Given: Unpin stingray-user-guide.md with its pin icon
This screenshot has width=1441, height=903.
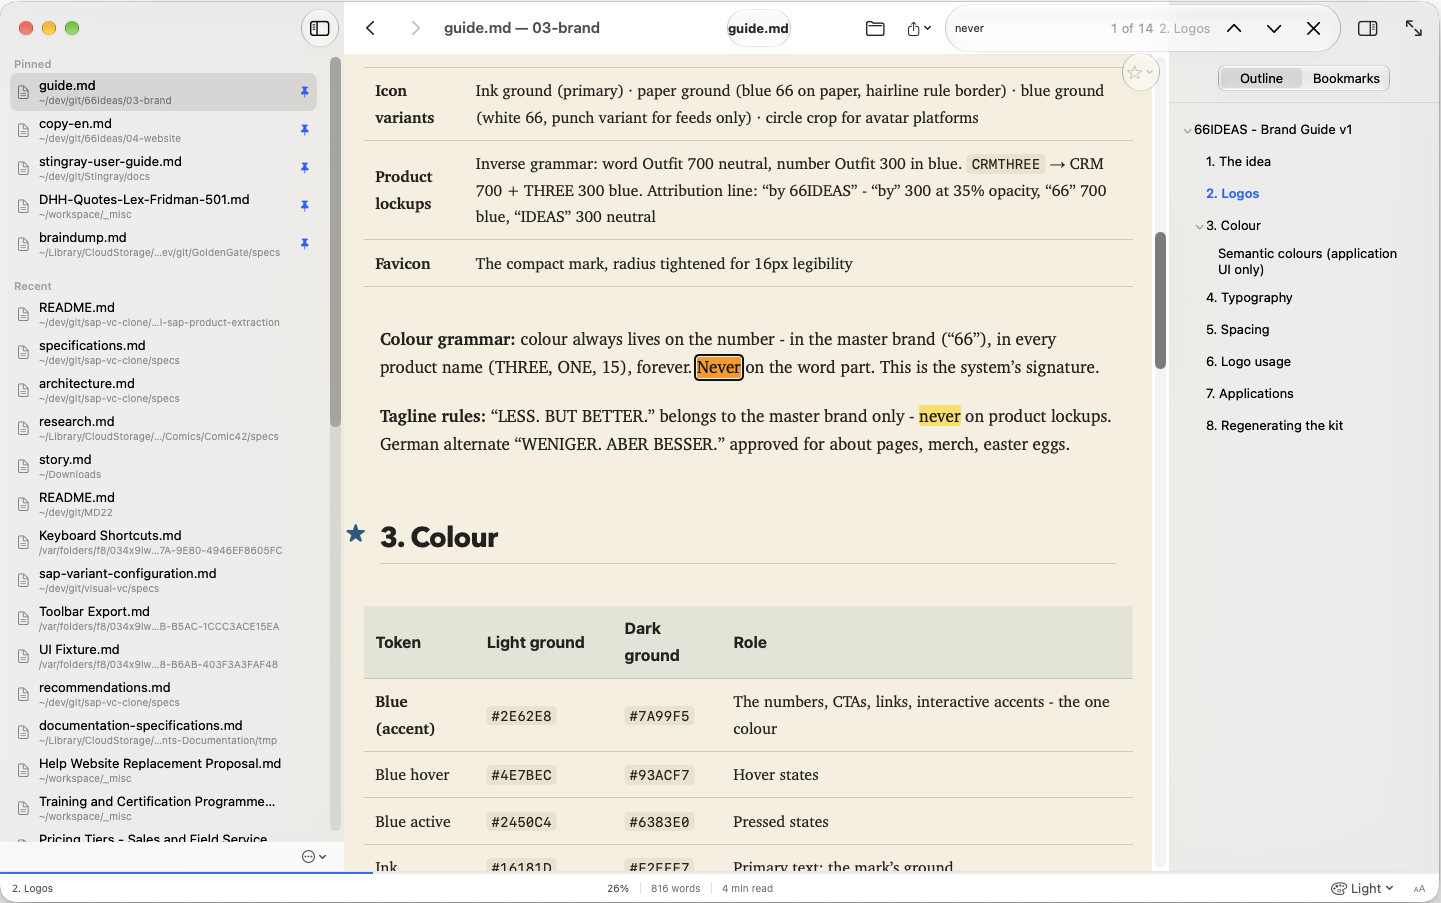Looking at the screenshot, I should (304, 168).
